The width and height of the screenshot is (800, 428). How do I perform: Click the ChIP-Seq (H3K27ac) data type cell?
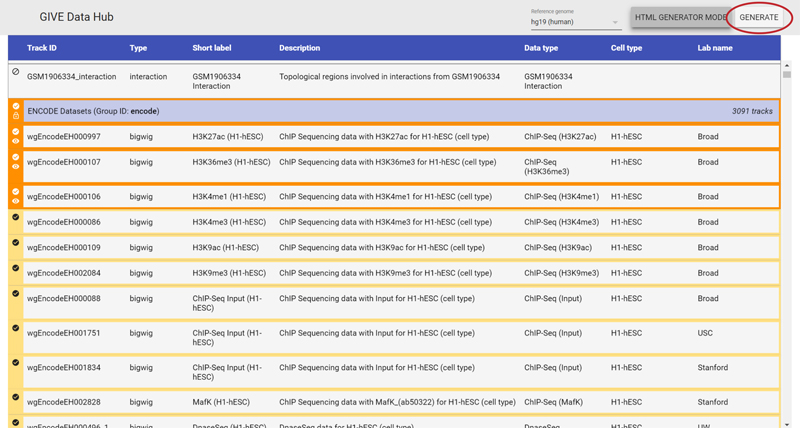[x=560, y=137]
